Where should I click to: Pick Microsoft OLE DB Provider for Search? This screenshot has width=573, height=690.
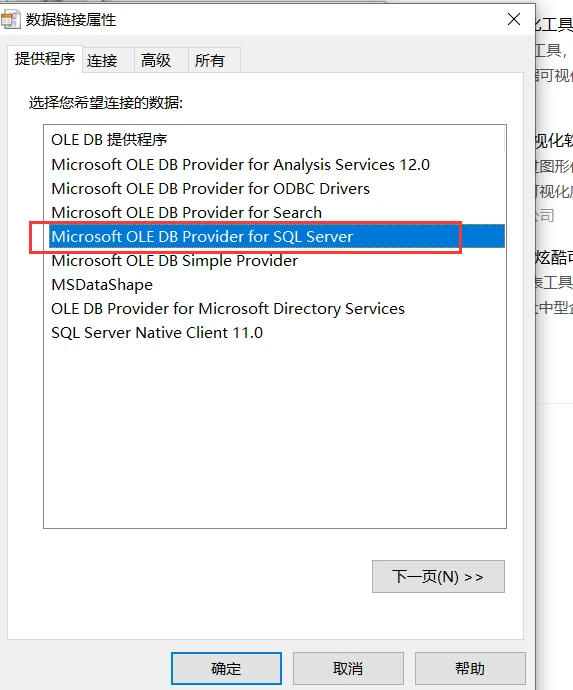[x=187, y=213]
